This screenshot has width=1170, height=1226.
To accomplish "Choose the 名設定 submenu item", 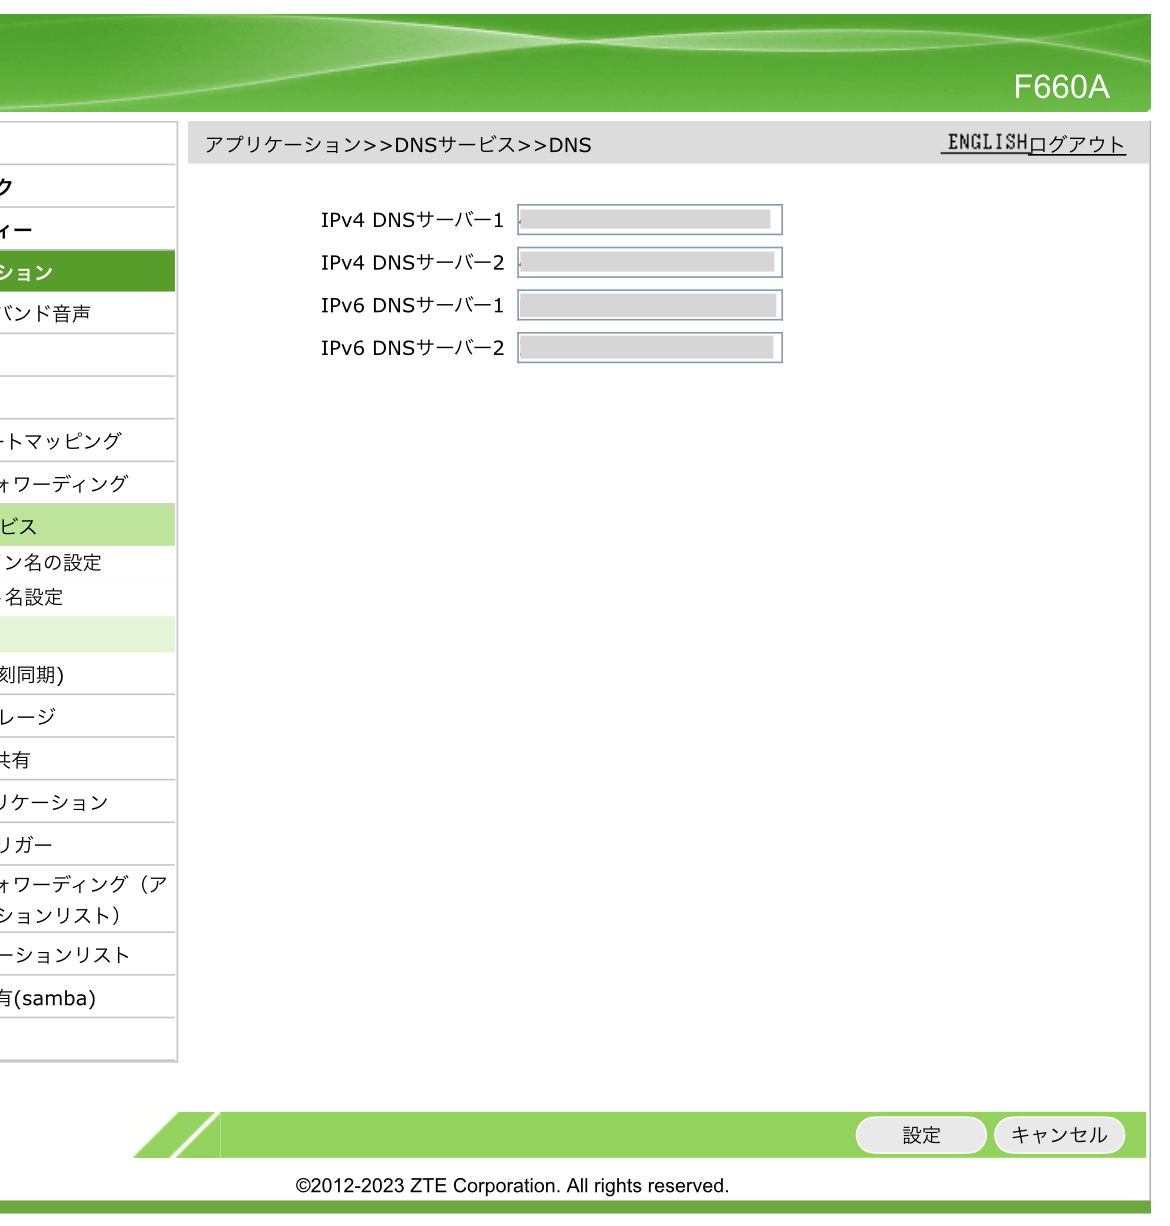I will coord(87,597).
